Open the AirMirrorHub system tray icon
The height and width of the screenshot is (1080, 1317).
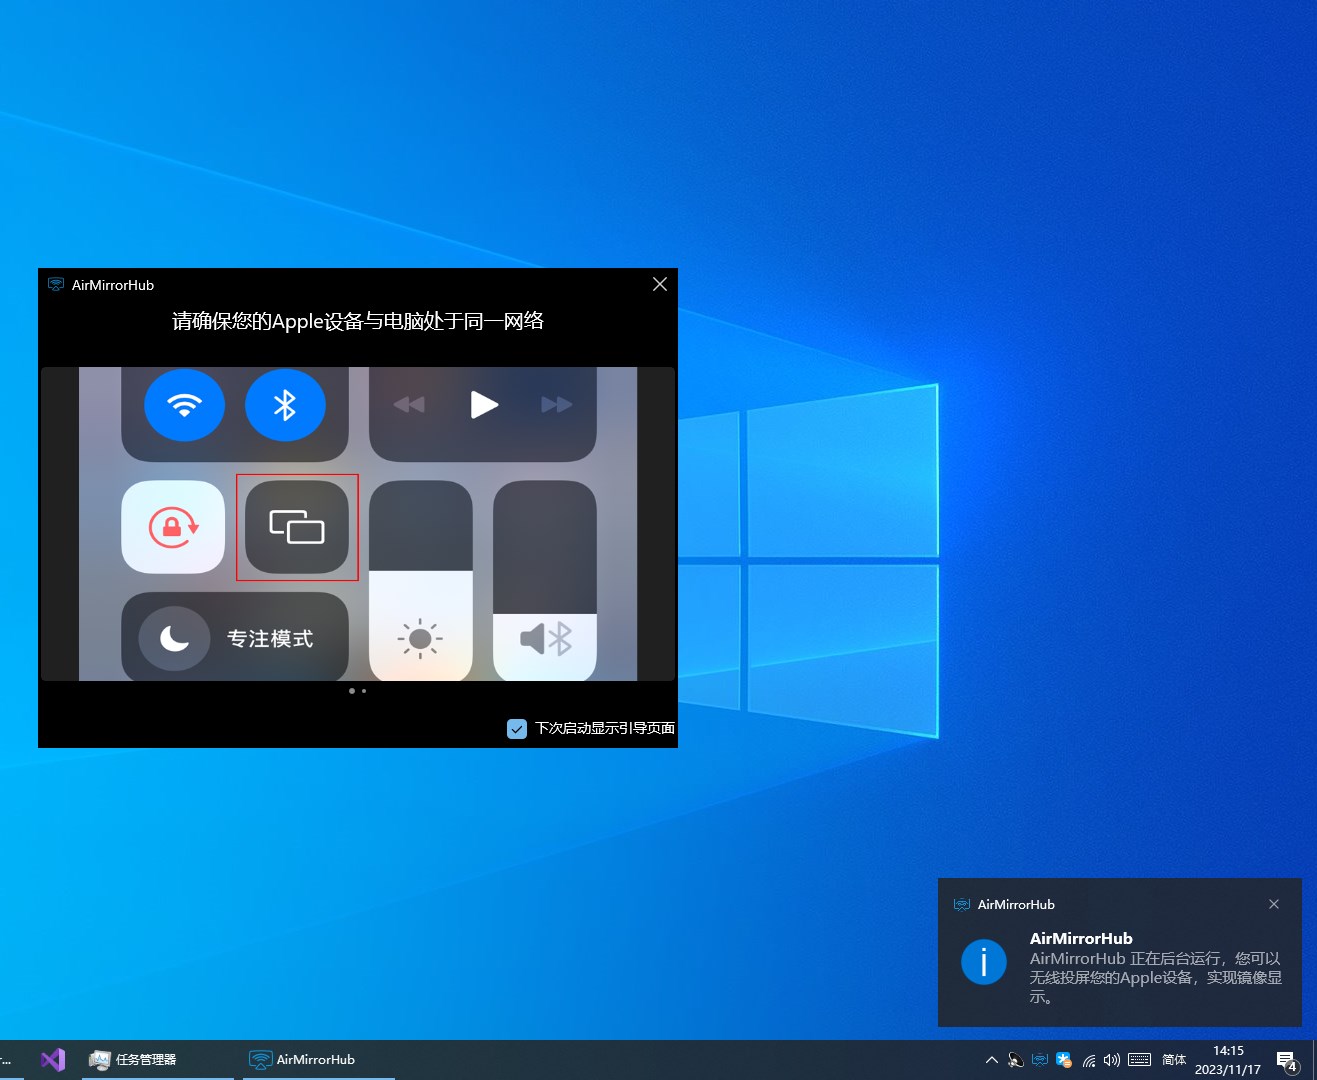pos(1040,1060)
